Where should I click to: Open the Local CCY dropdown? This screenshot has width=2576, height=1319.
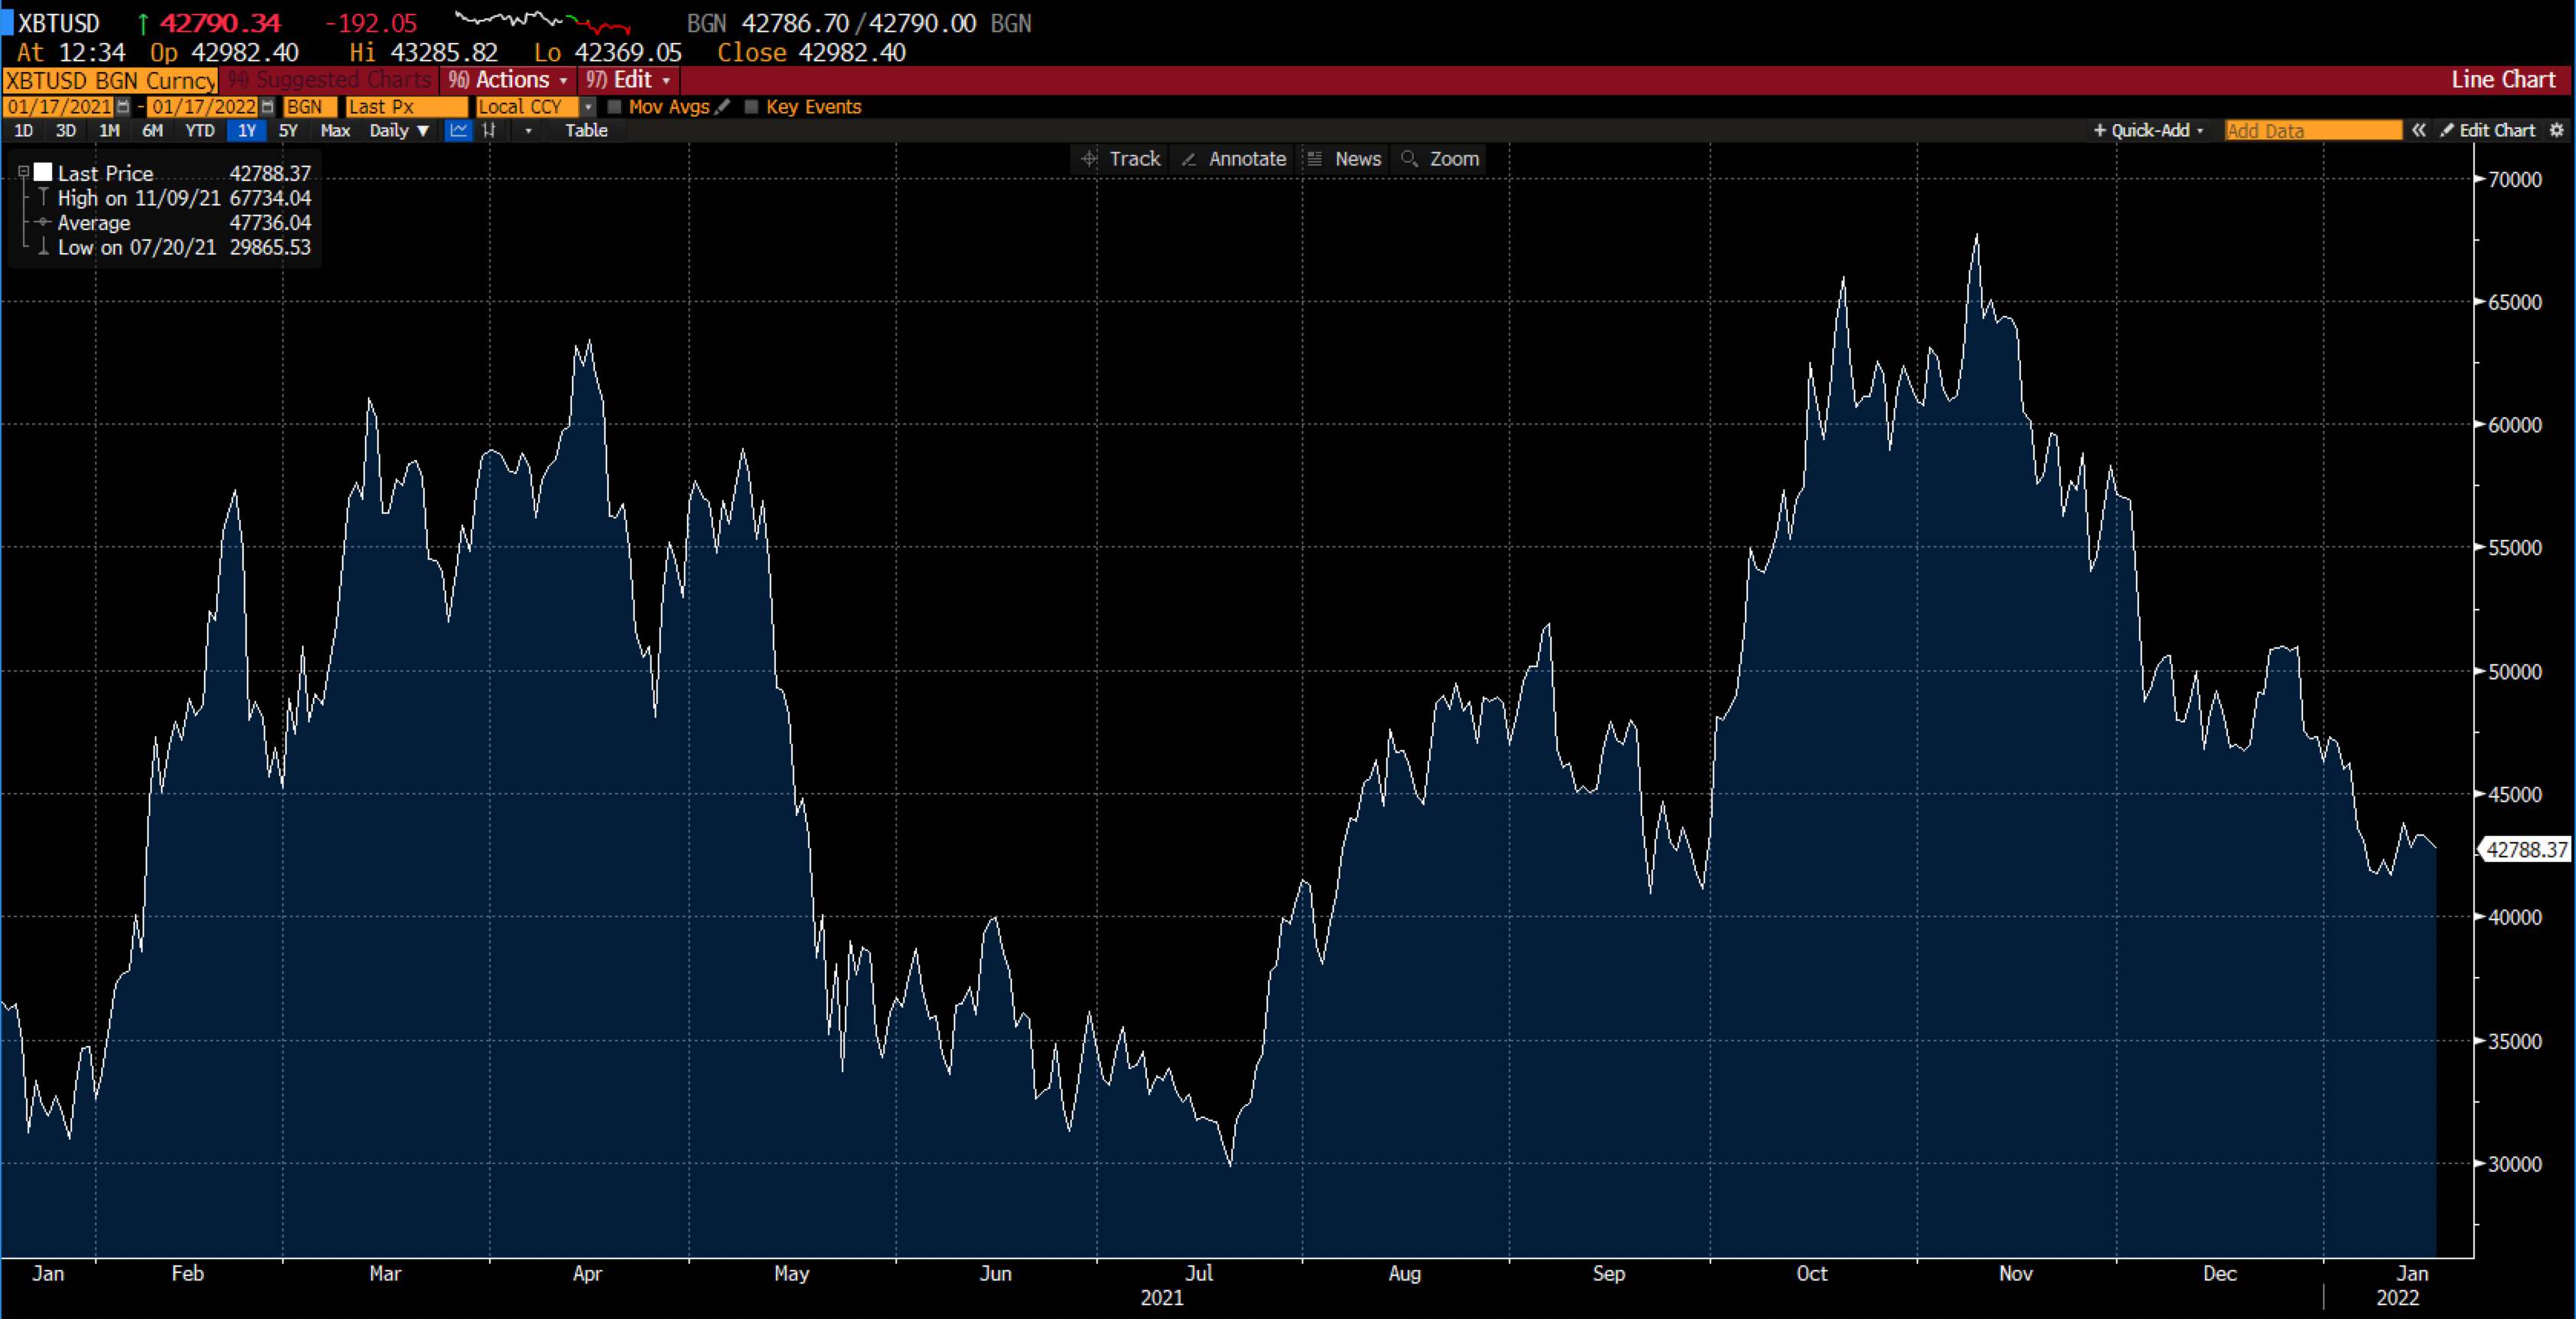[588, 107]
